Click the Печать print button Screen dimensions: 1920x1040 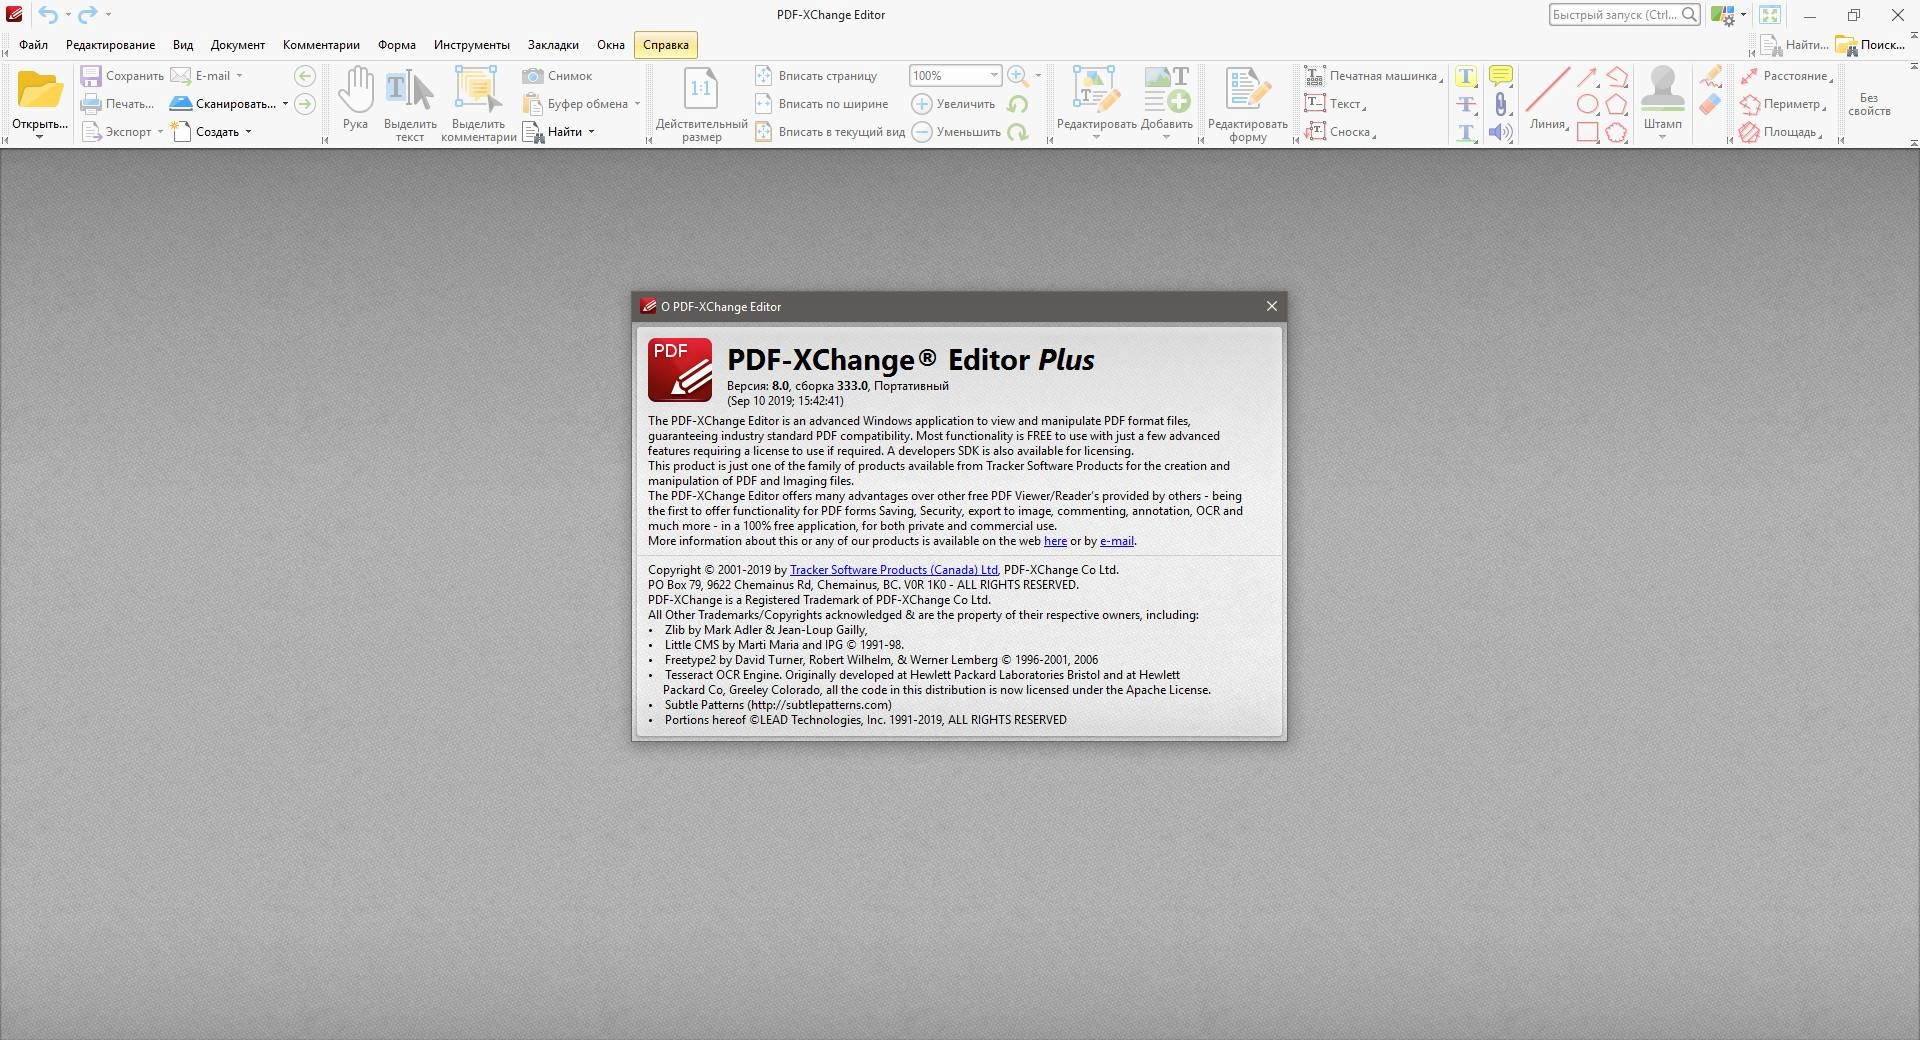click(117, 104)
